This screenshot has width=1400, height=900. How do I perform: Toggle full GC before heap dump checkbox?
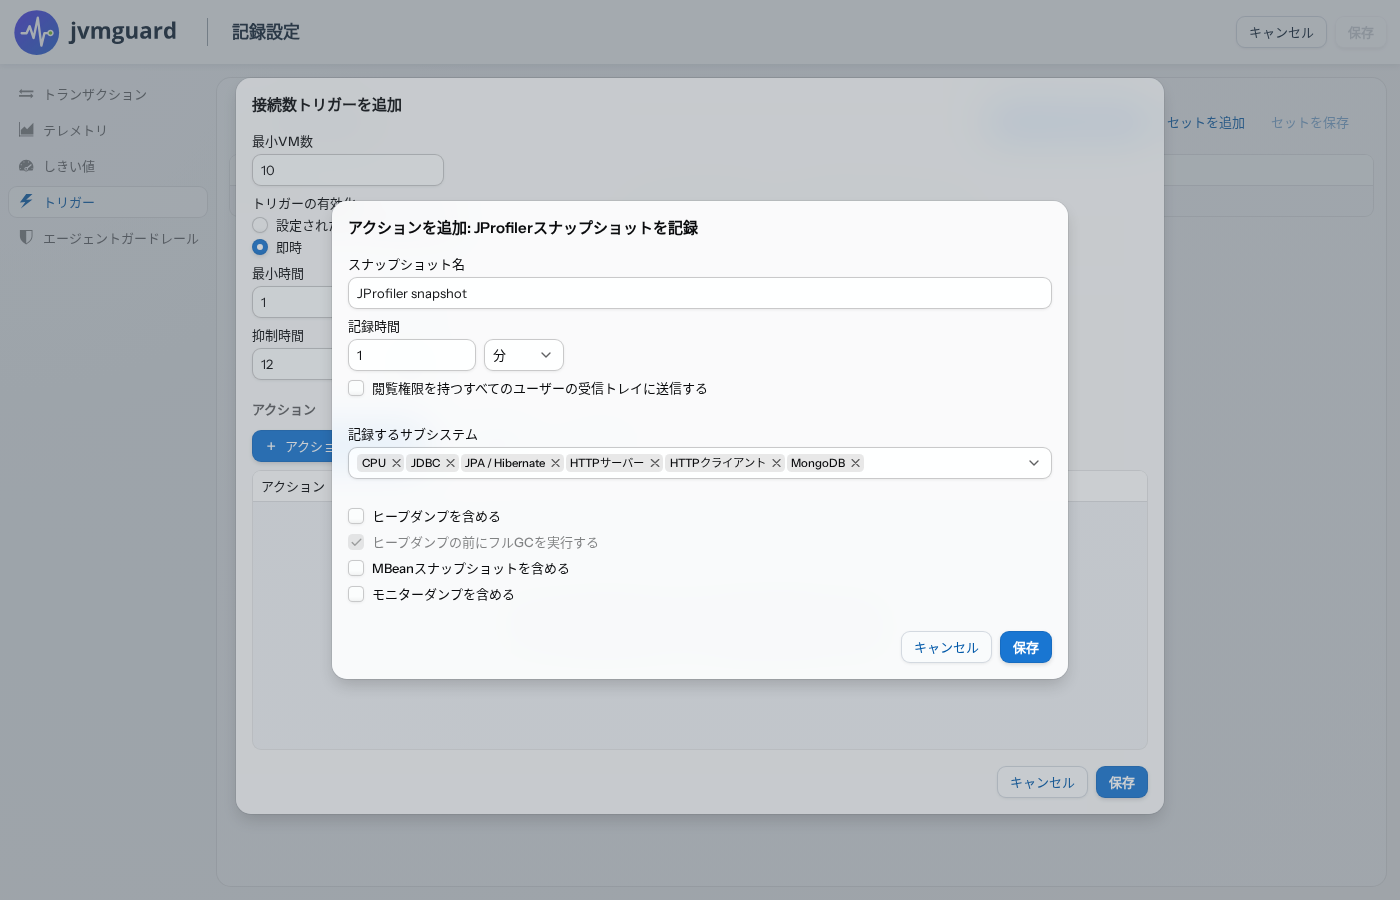coord(356,542)
